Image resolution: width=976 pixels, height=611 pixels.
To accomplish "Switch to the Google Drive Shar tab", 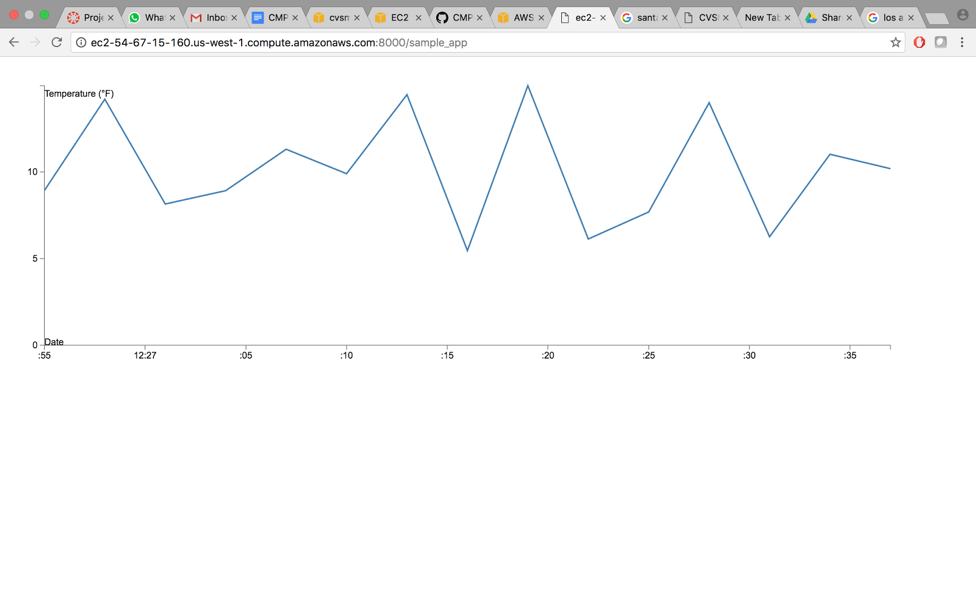I will [x=827, y=17].
